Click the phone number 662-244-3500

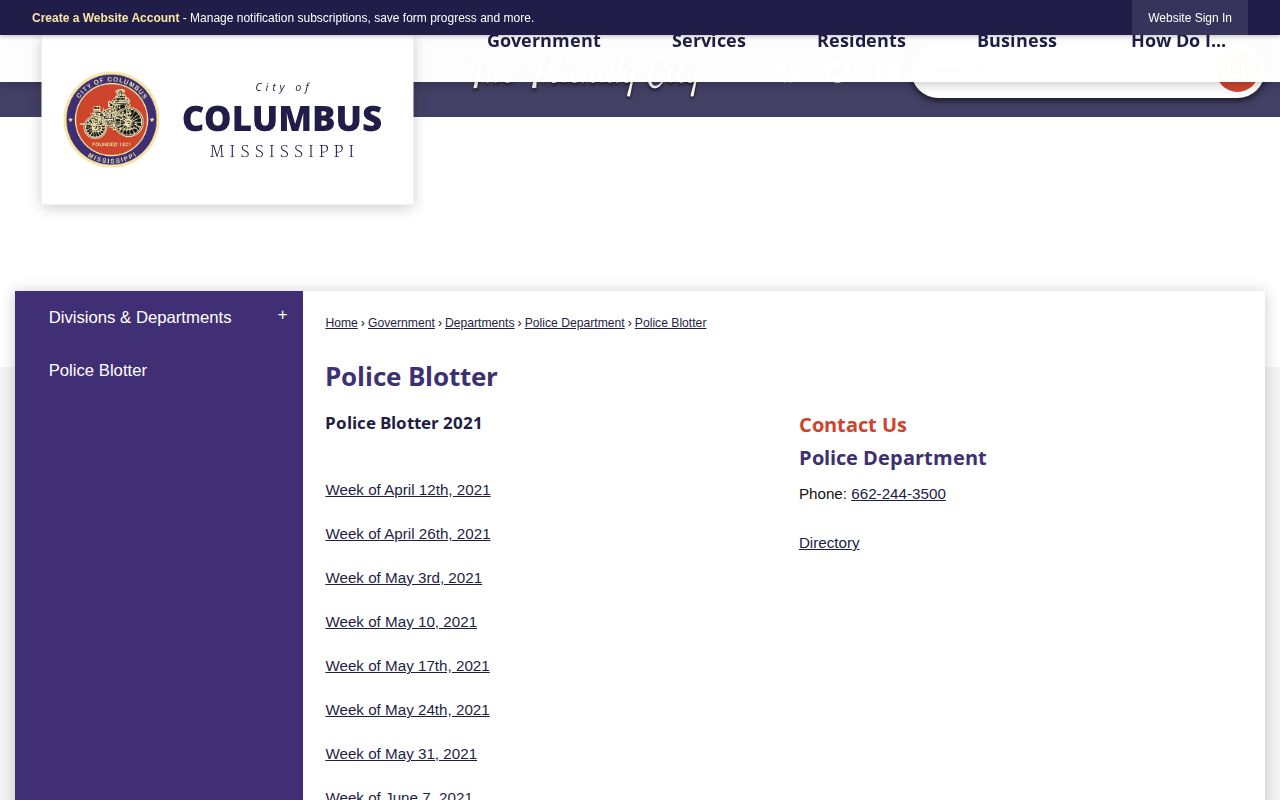point(898,494)
